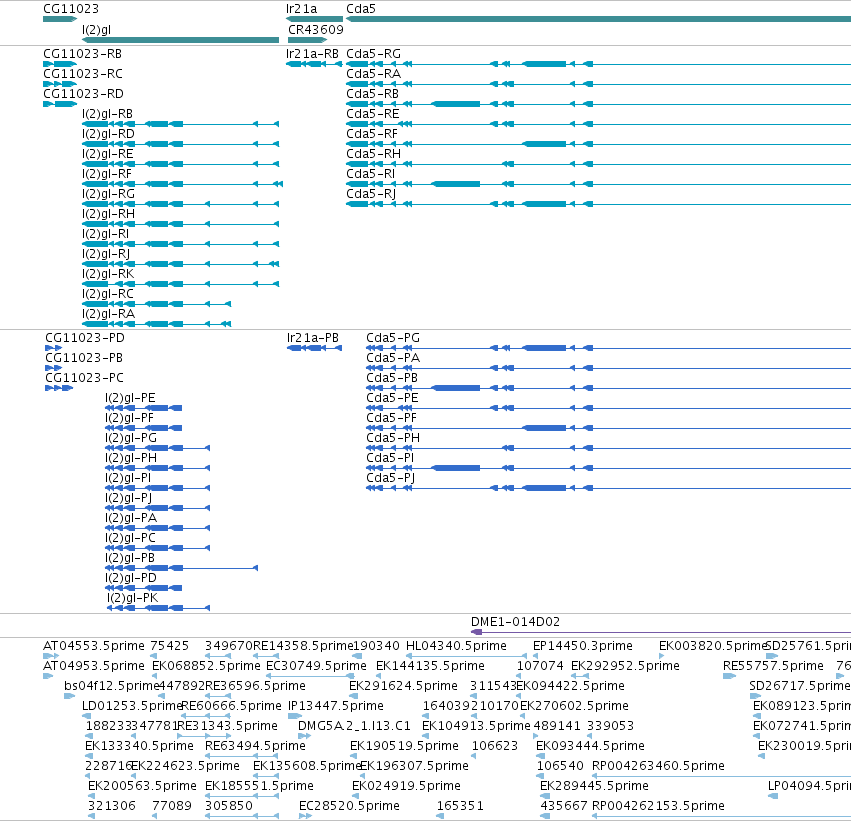Click the l(2)gl-PB protein label
Image resolution: width=851 pixels, height=821 pixels.
pos(130,558)
